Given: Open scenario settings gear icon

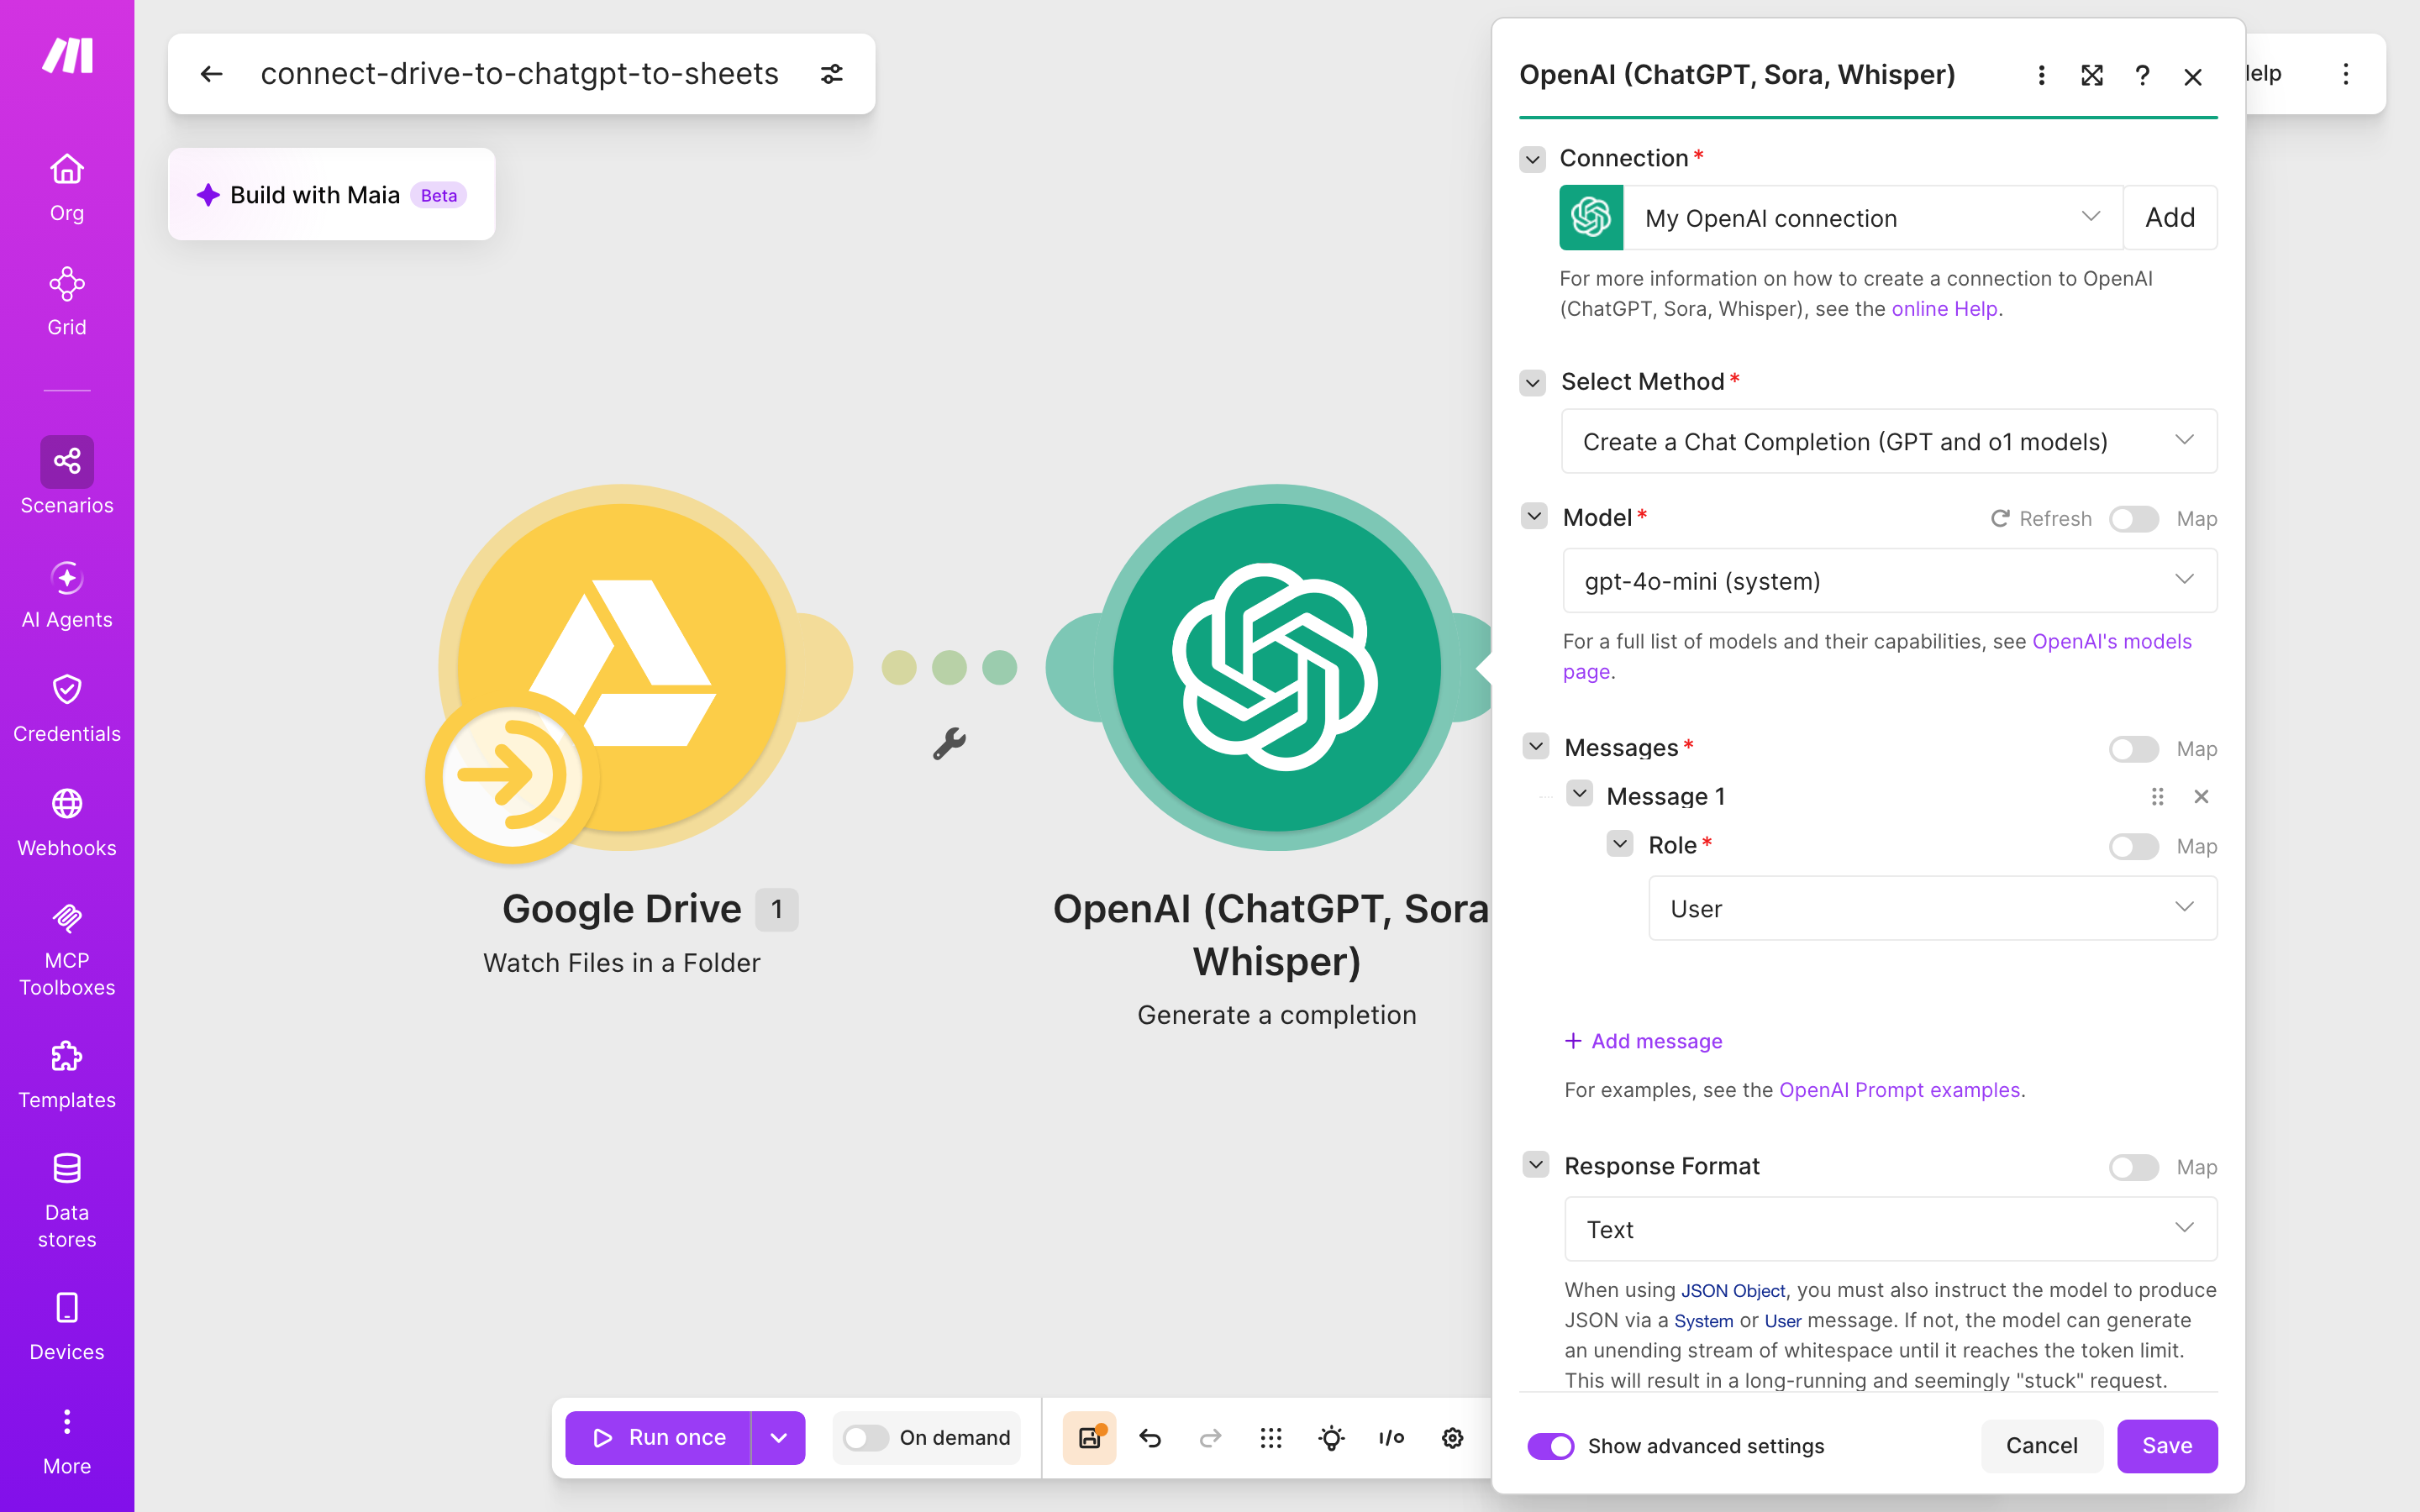Looking at the screenshot, I should [x=1452, y=1437].
